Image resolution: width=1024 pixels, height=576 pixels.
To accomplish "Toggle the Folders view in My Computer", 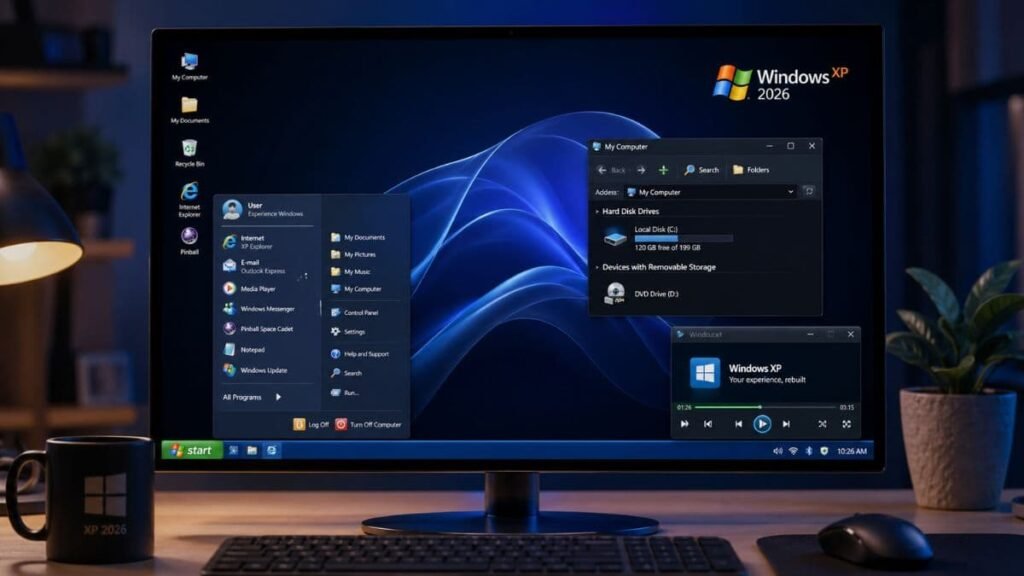I will (x=752, y=168).
